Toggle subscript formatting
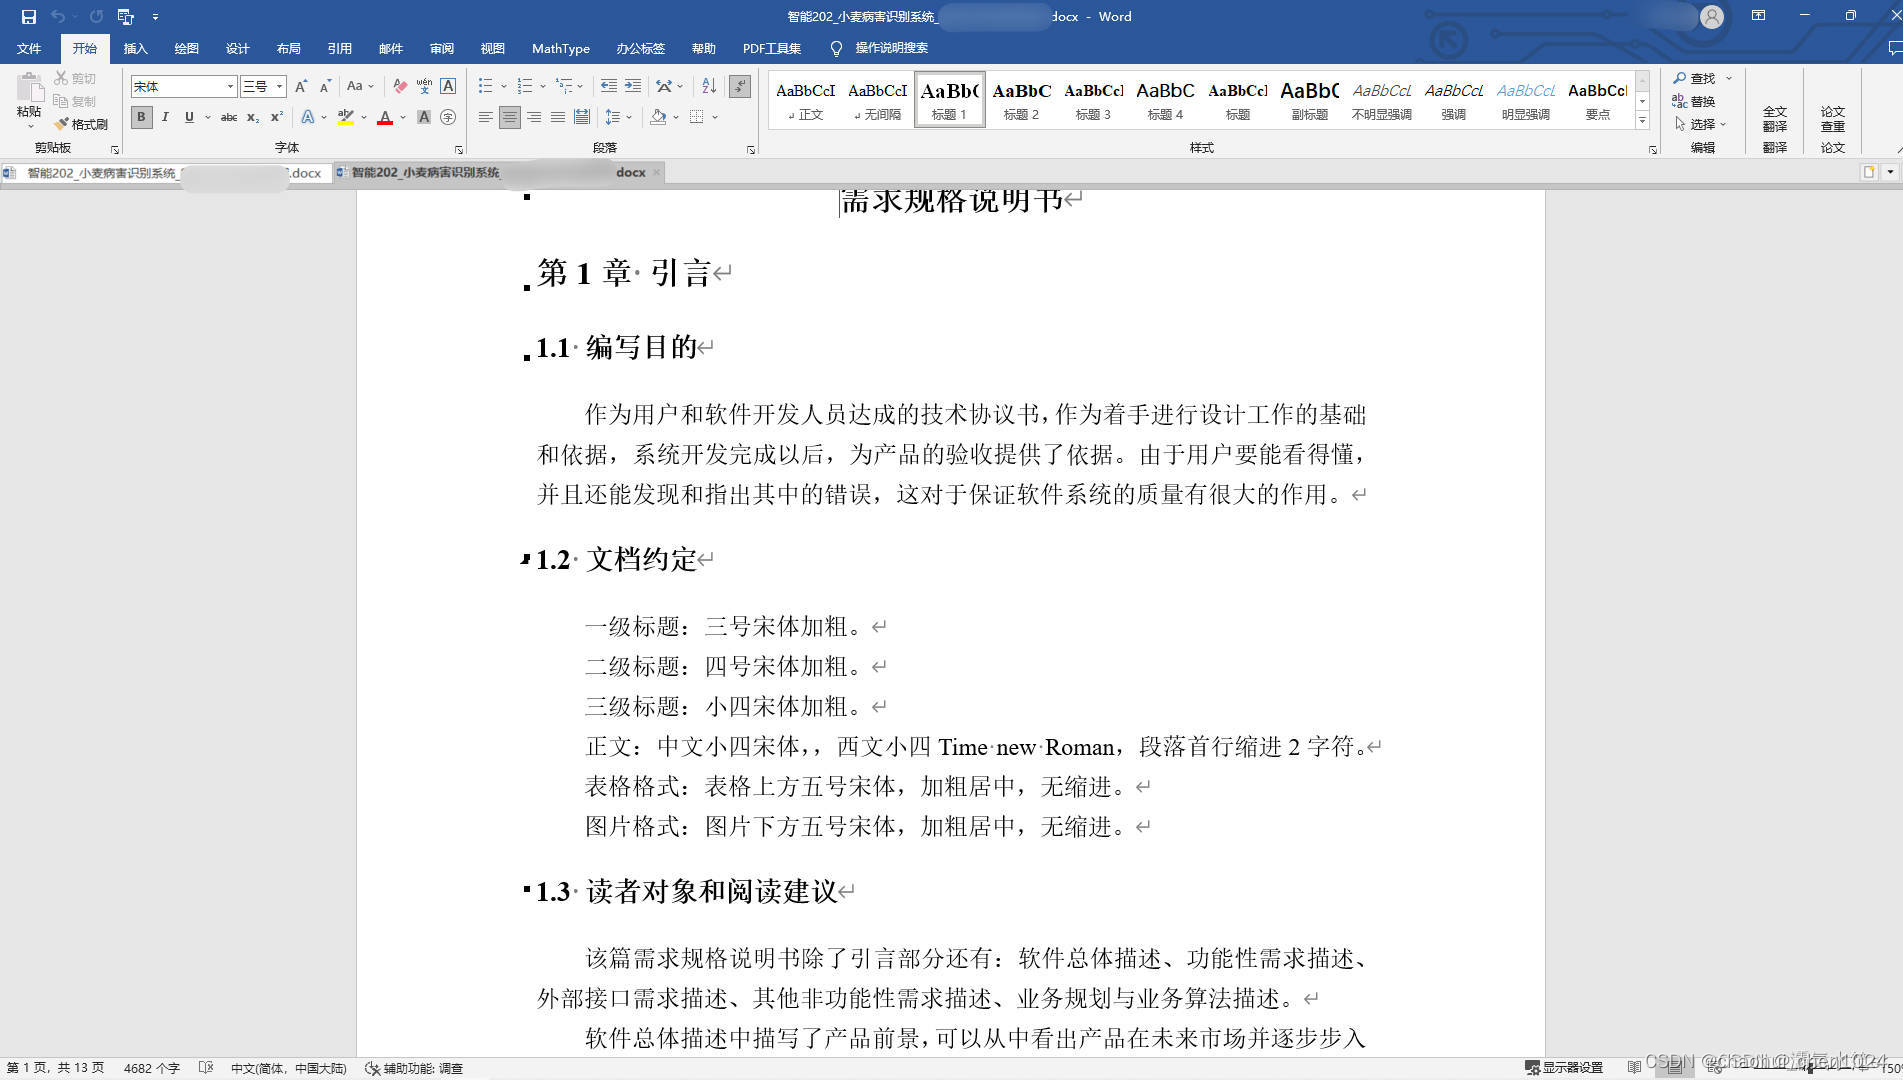 click(253, 117)
